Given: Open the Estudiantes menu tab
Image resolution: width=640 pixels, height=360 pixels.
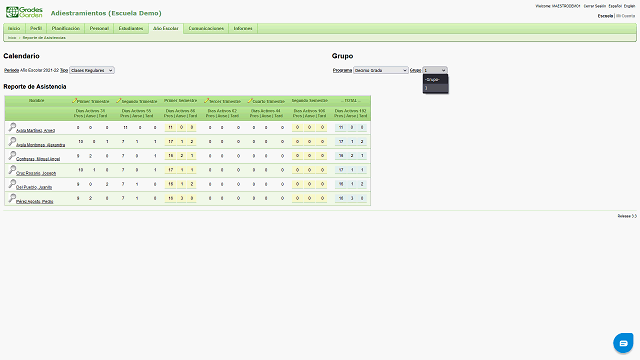Looking at the screenshot, I should click(x=131, y=29).
